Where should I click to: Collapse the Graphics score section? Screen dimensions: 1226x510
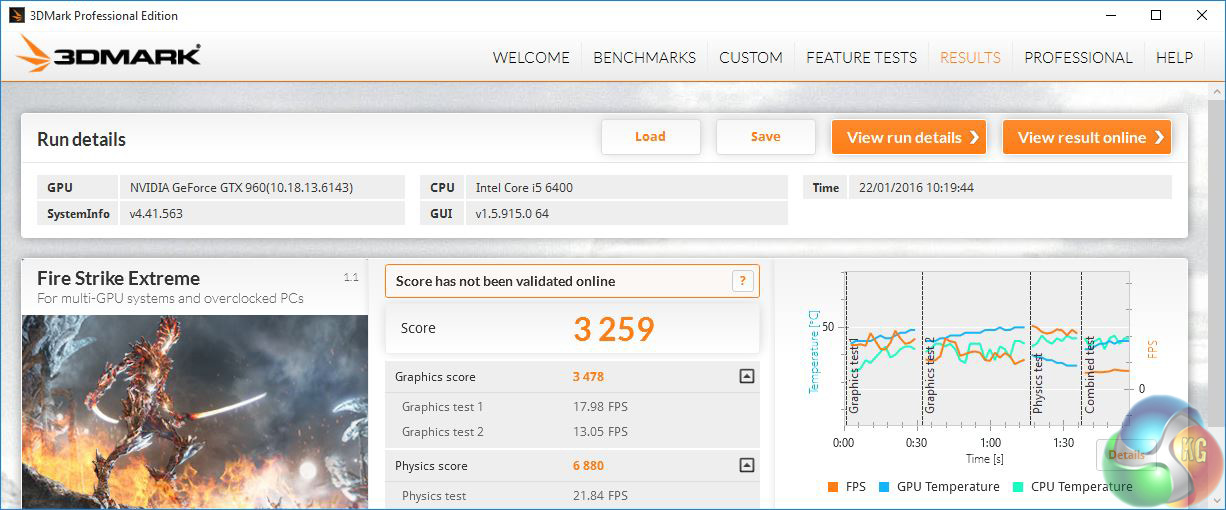pyautogui.click(x=746, y=377)
